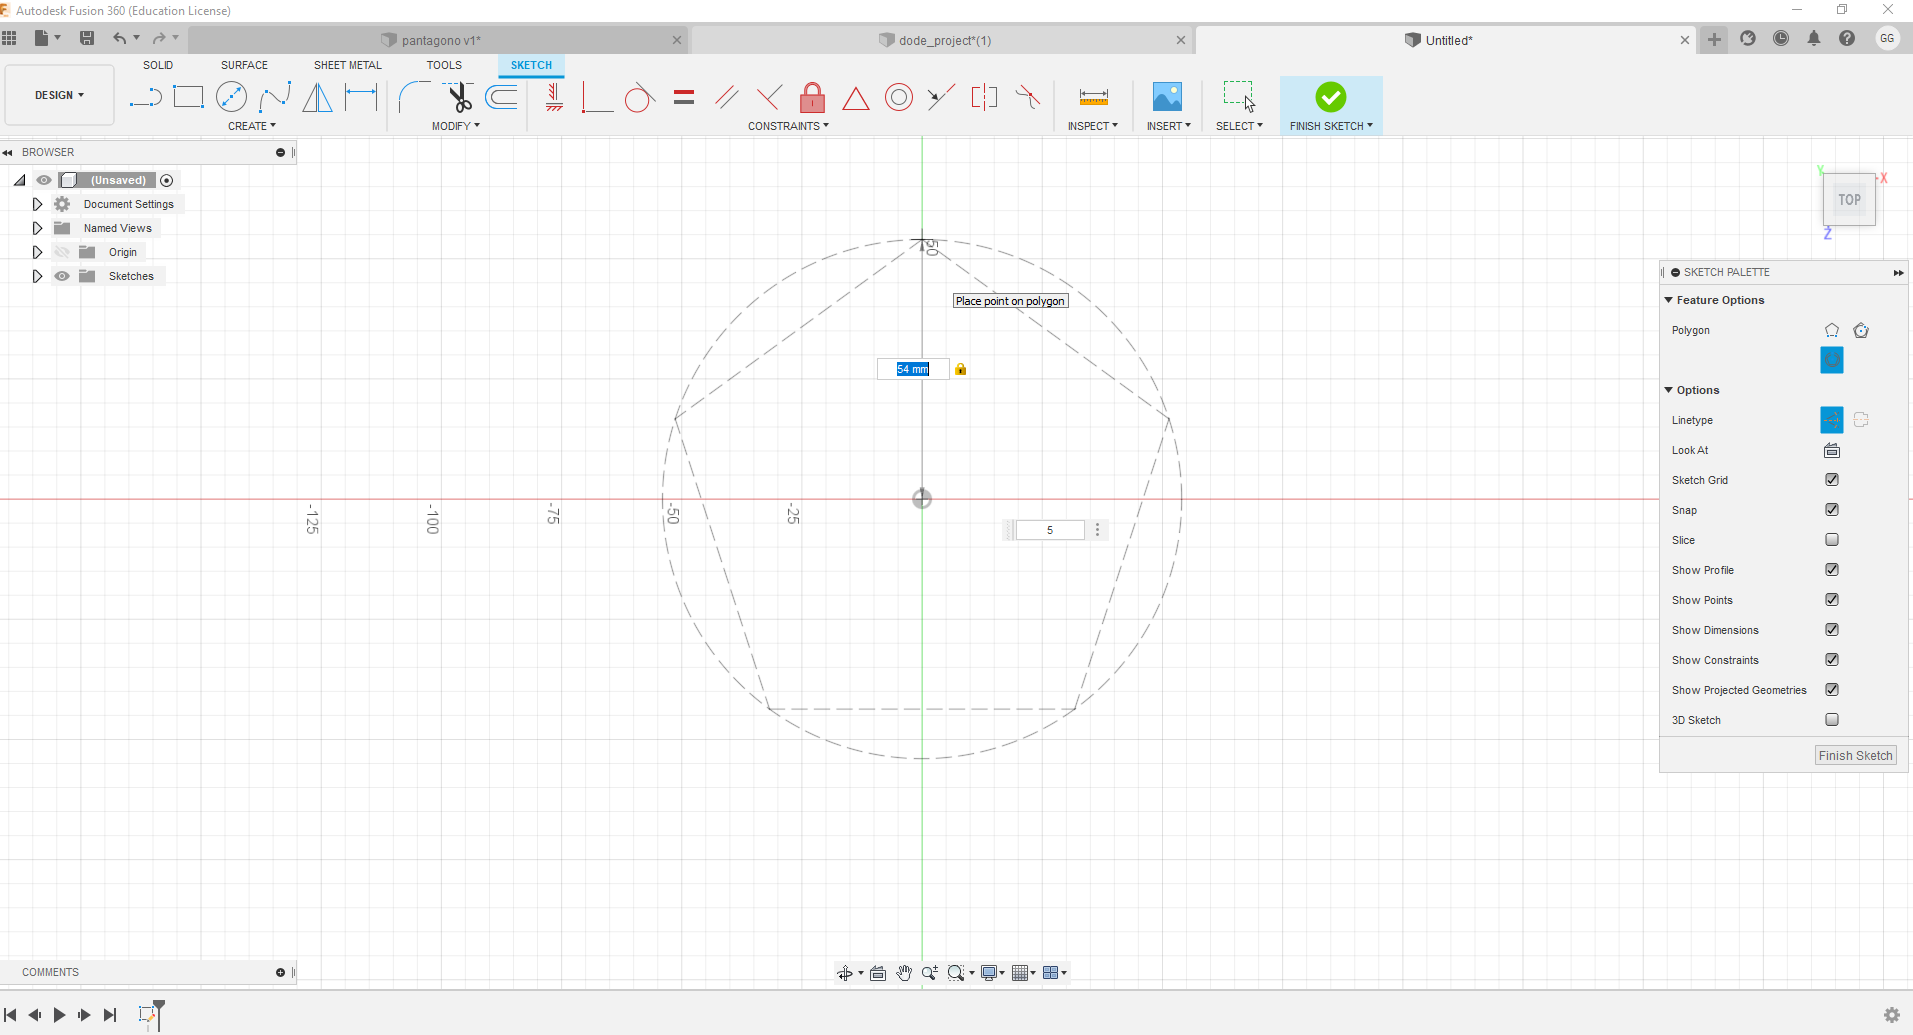The image size is (1913, 1035).
Task: Click the Finish Sketch palette button
Action: pos(1855,756)
